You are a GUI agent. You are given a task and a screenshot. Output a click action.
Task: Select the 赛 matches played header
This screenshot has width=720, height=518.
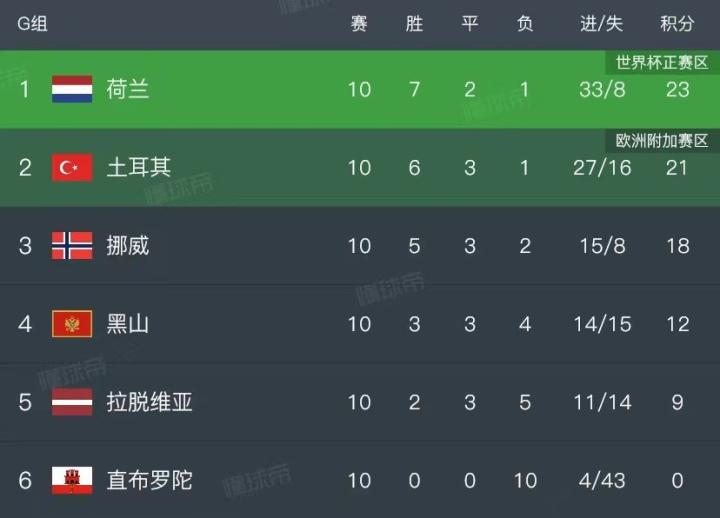click(x=359, y=24)
